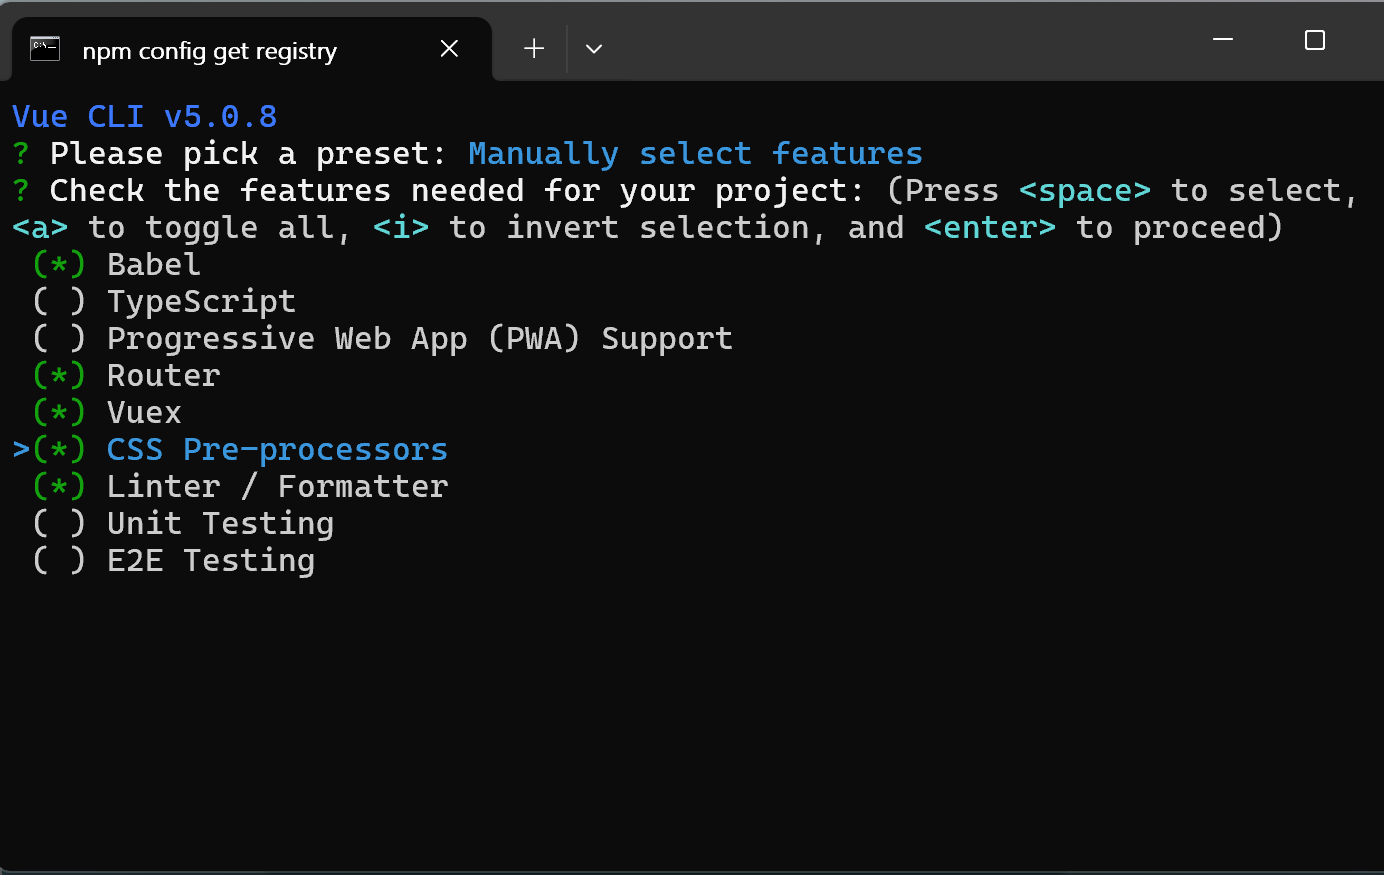The image size is (1384, 875).
Task: Click the Linter / Formatter option label
Action: 277,487
